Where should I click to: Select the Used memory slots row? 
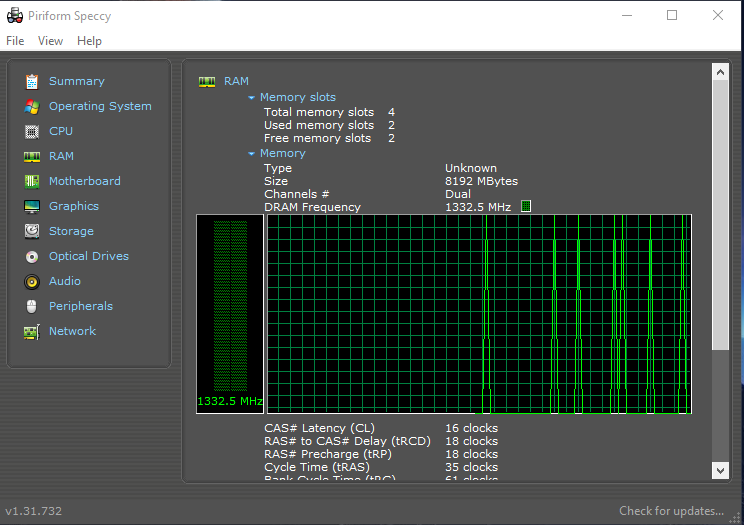coord(329,125)
